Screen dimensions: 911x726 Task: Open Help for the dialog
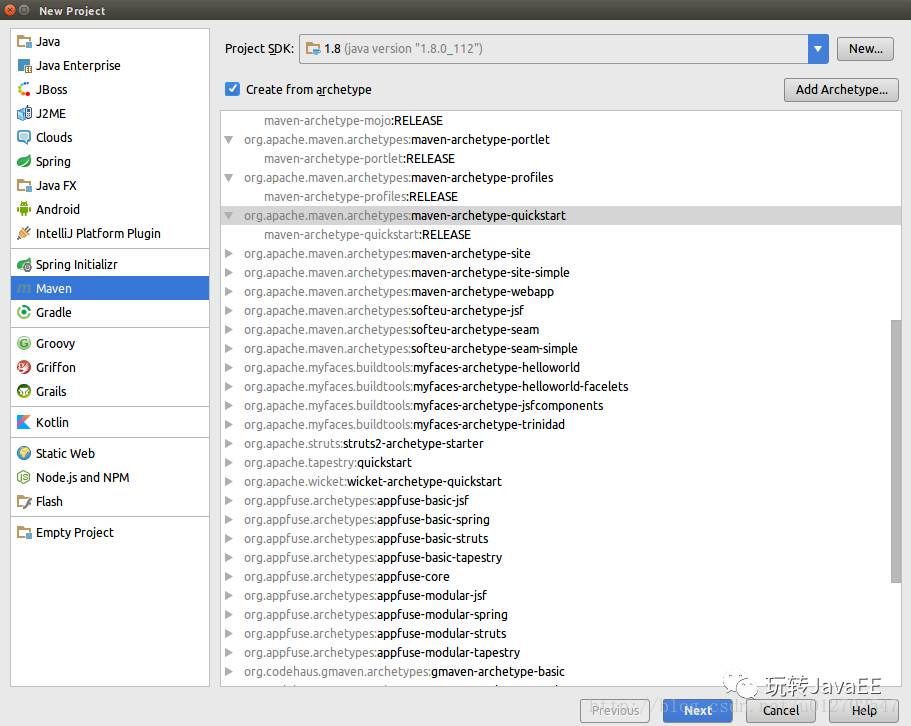coord(864,710)
